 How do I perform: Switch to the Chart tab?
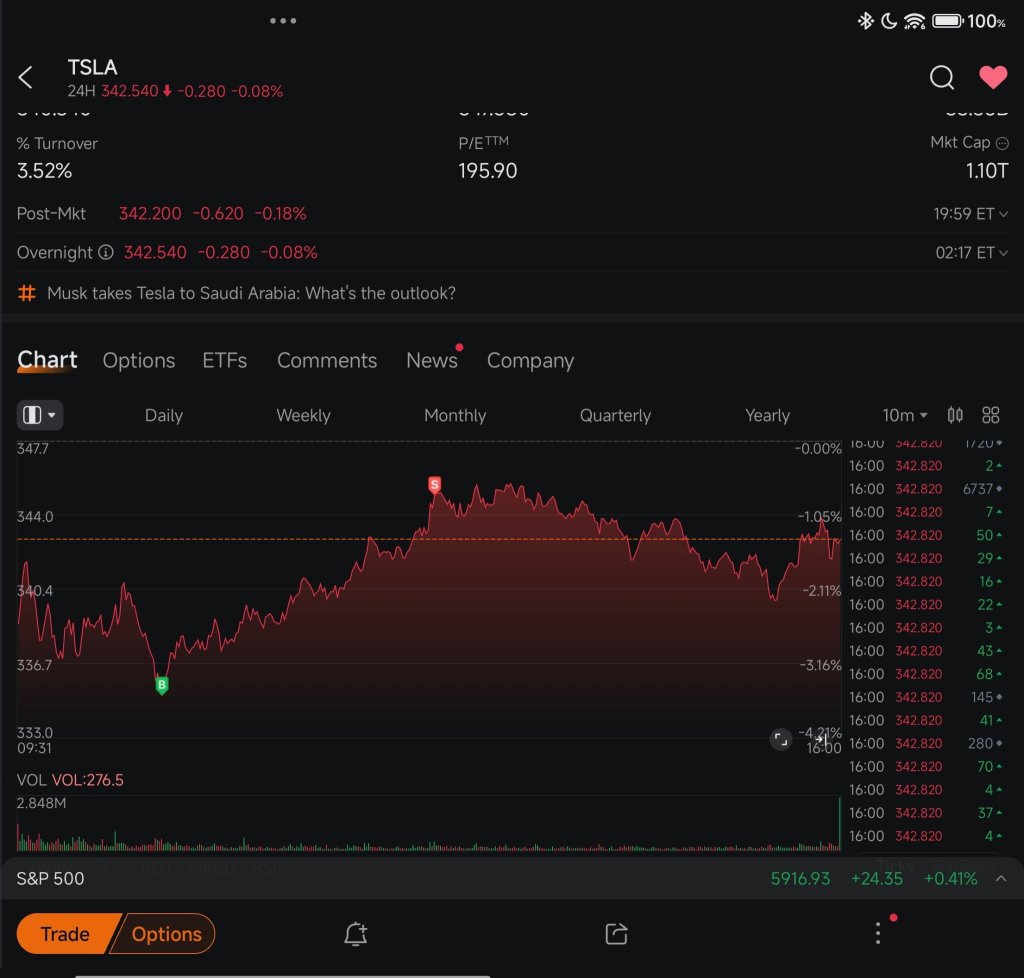[47, 360]
